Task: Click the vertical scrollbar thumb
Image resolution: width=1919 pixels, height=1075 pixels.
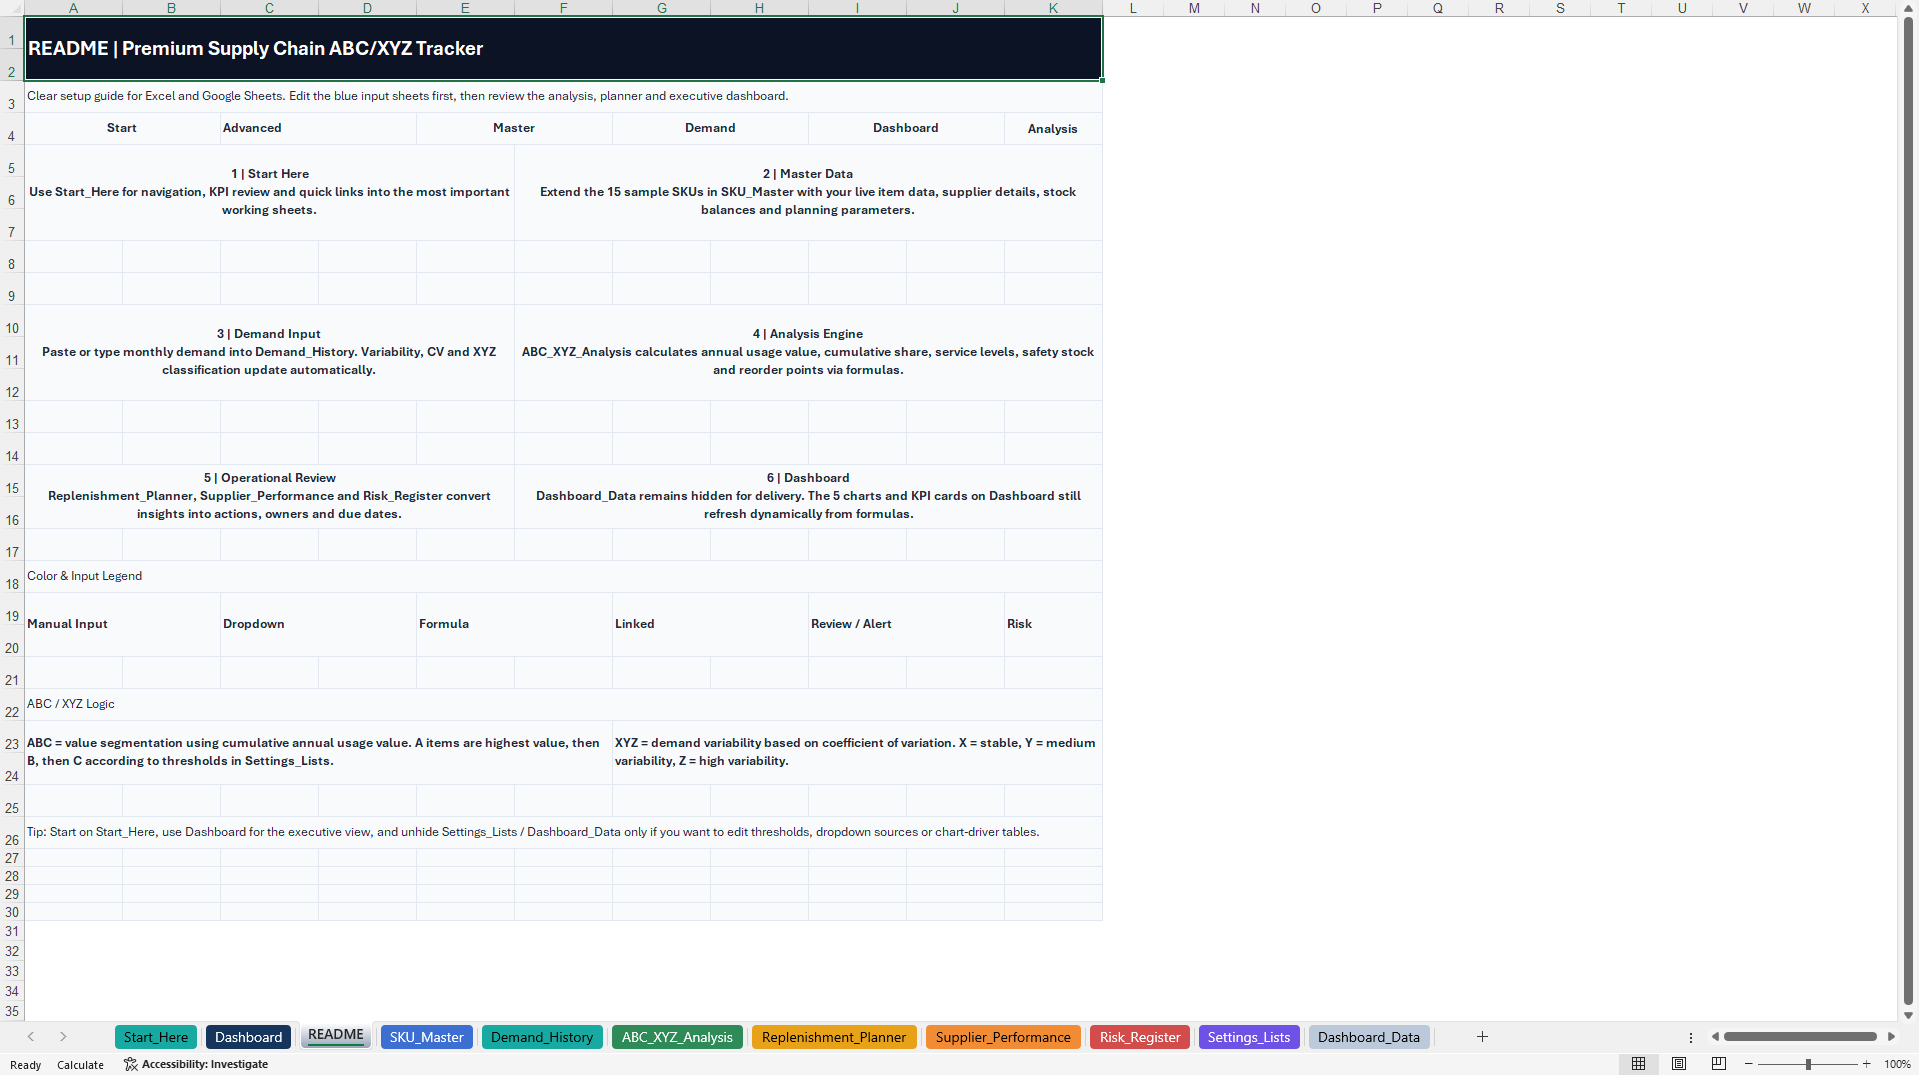Action: coord(1908,511)
